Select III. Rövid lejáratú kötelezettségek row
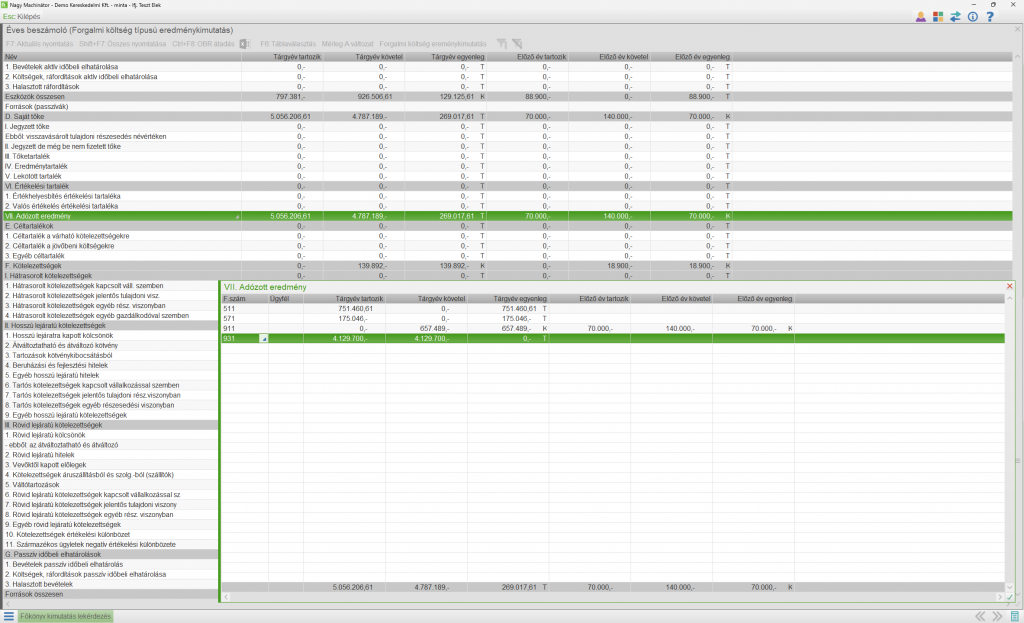This screenshot has width=1024, height=623. 110,425
